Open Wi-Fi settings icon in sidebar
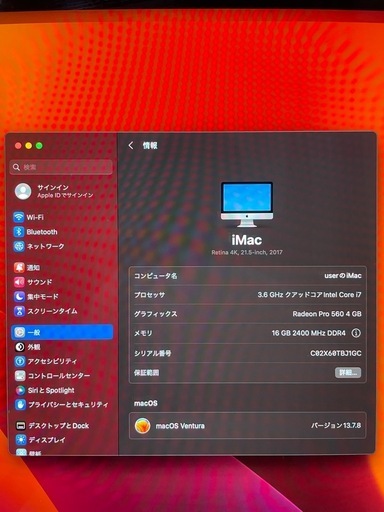Screen dimensions: 384x512 [19, 217]
